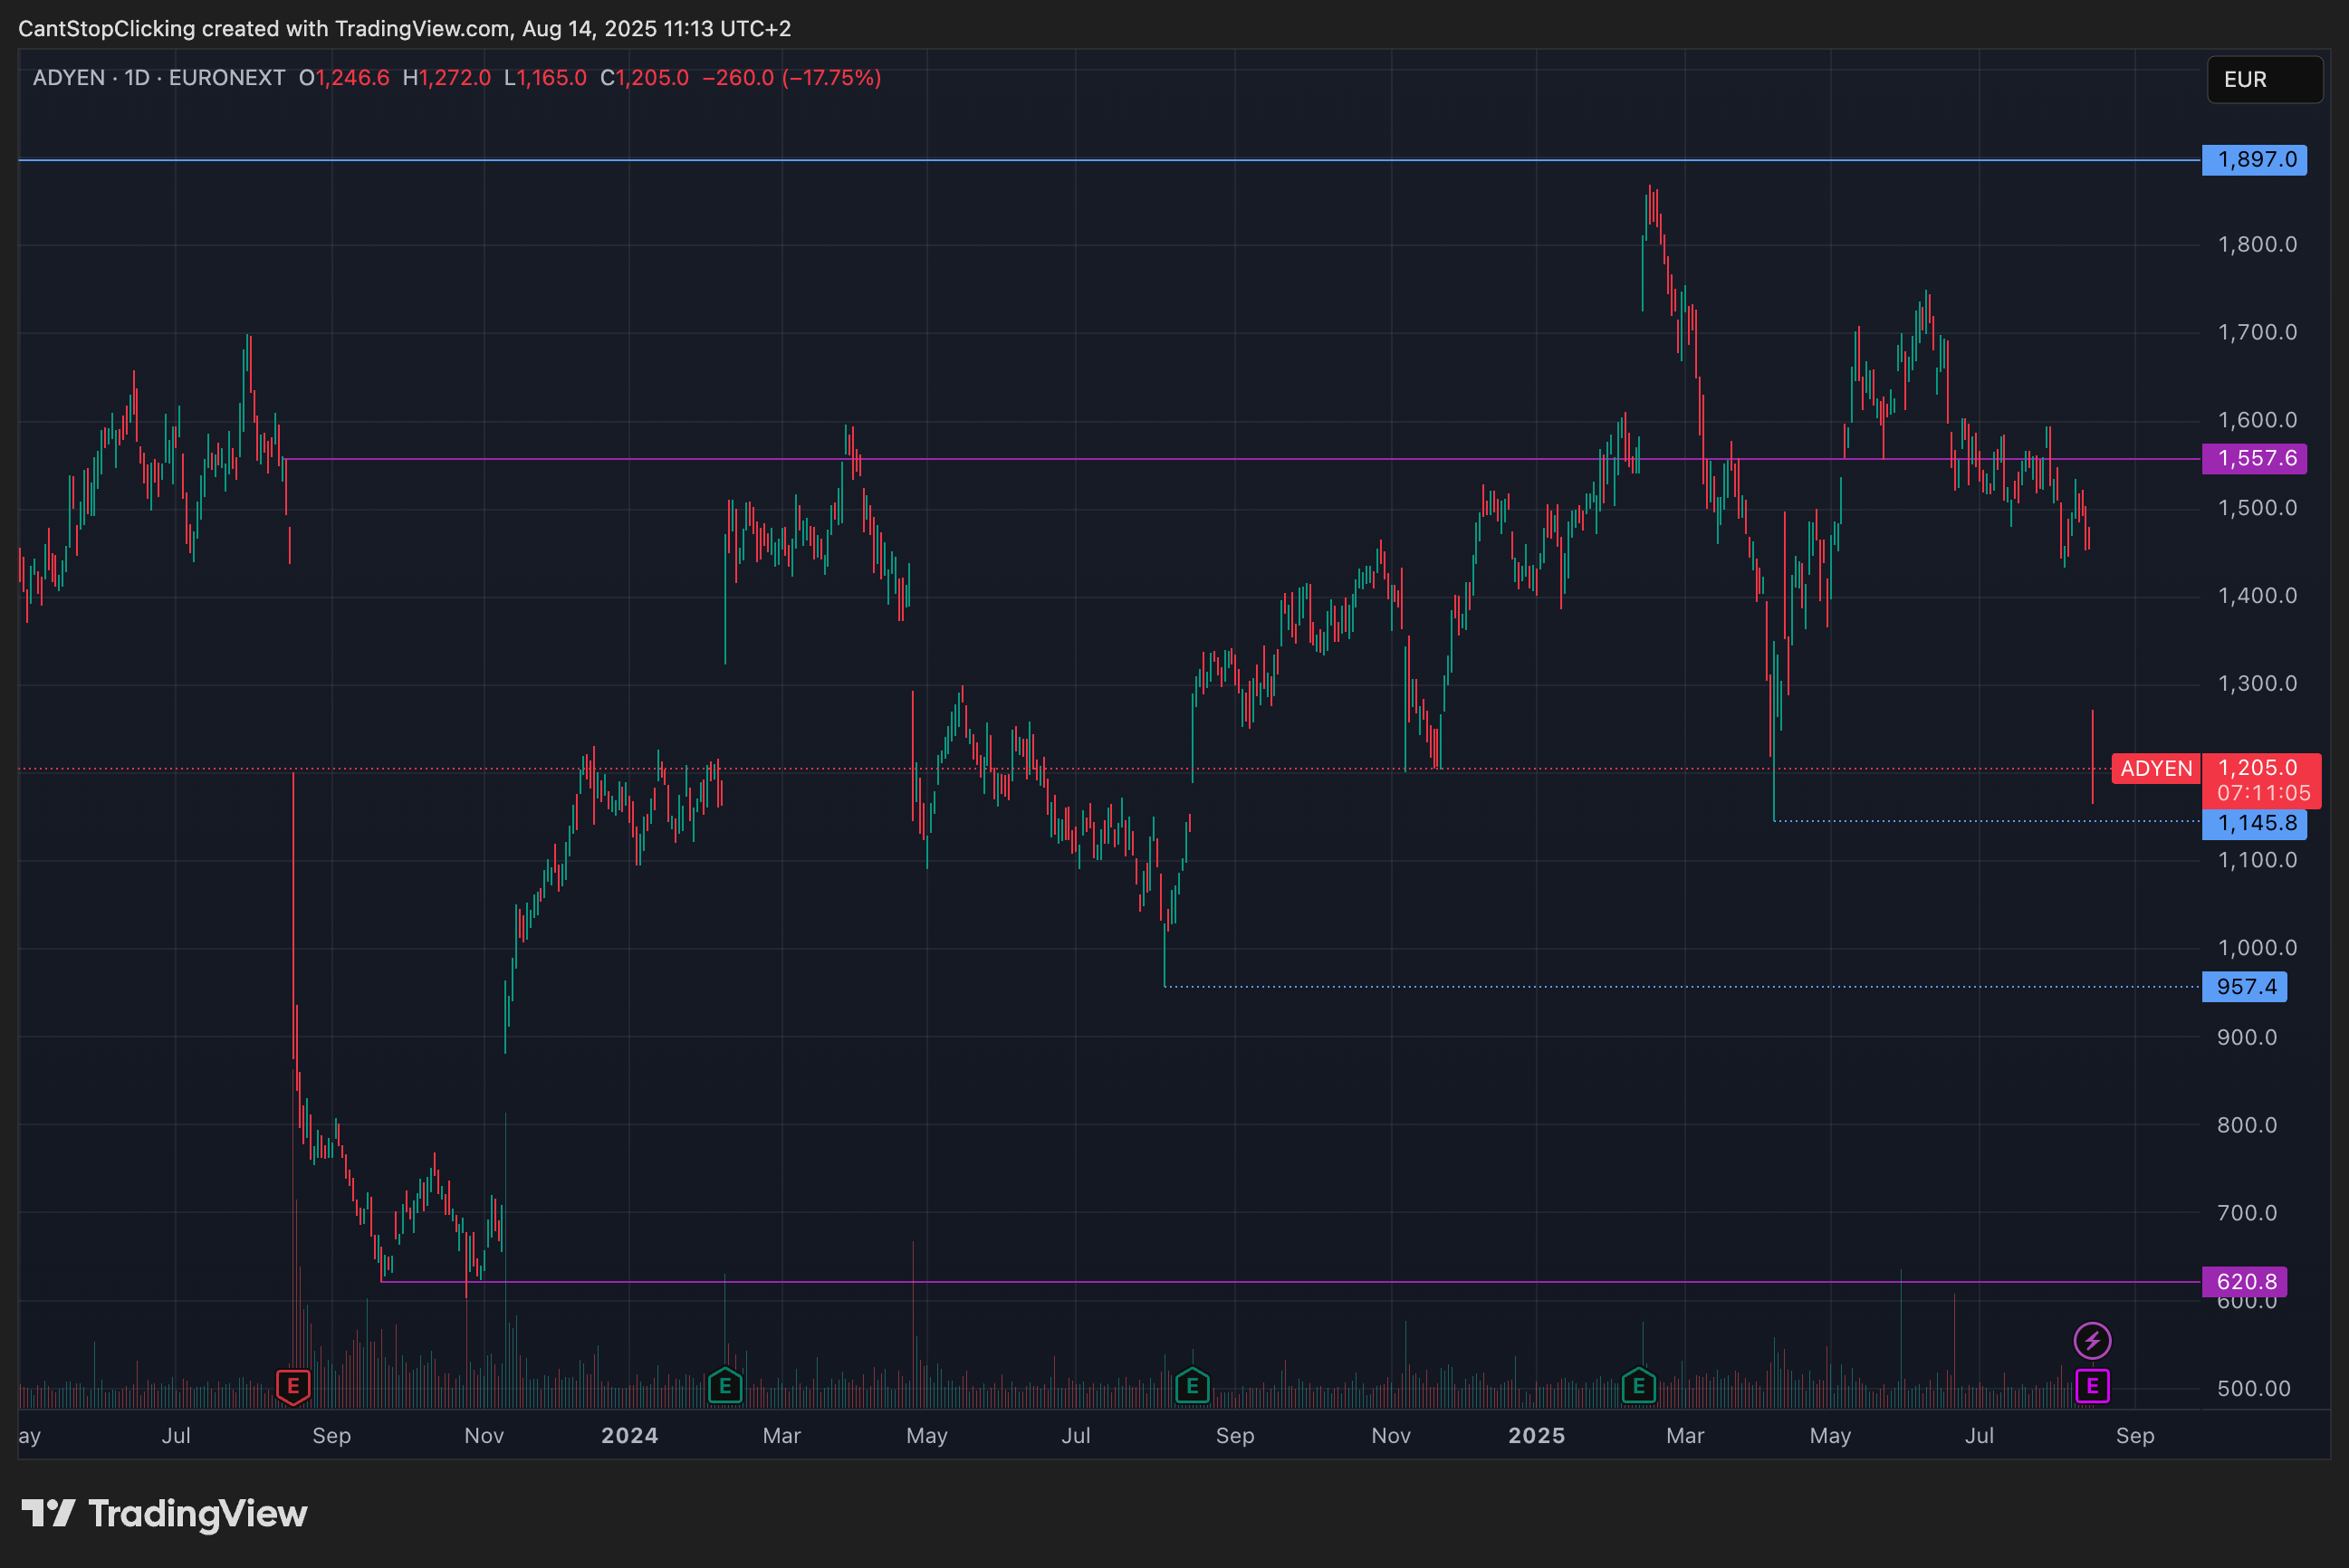The height and width of the screenshot is (1568, 2349).
Task: Click the magenta upcoming earnings E marker
Action: tap(2092, 1386)
